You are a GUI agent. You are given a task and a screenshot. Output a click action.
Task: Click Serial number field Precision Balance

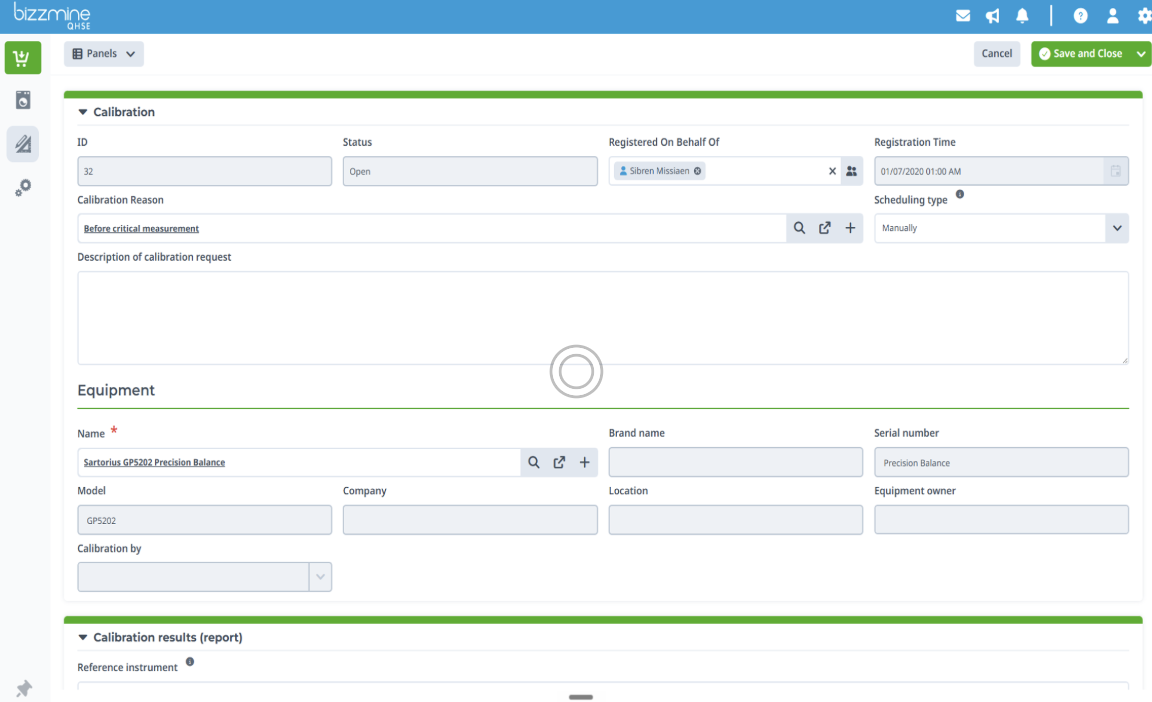(1001, 462)
